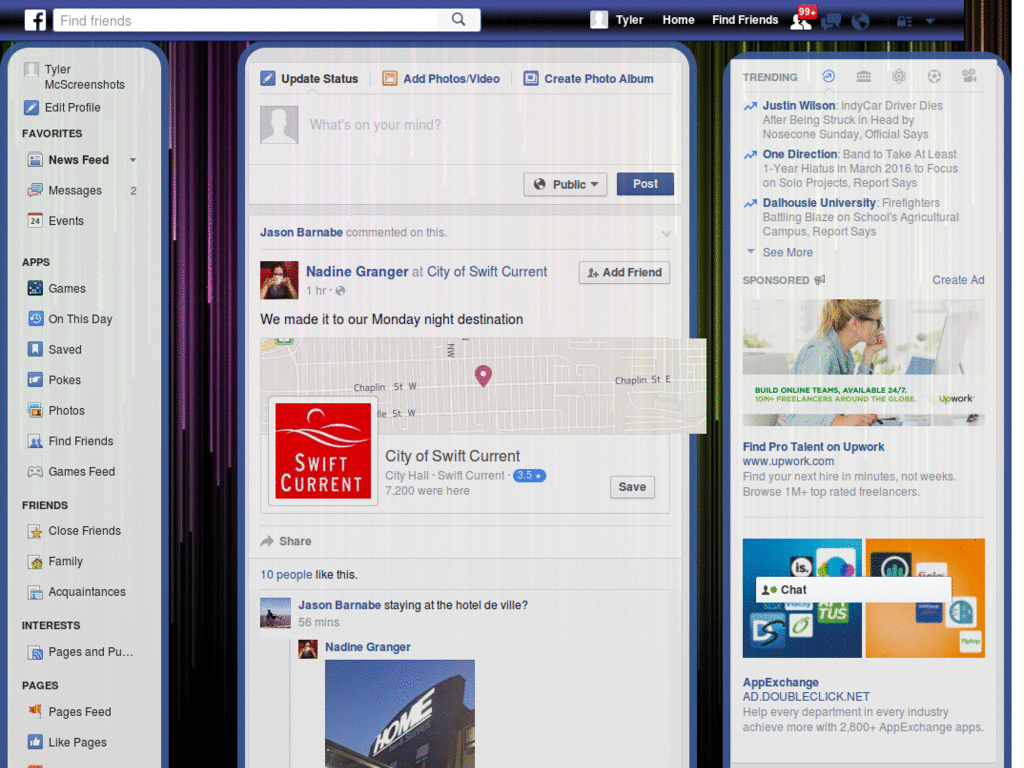The width and height of the screenshot is (1024, 768).
Task: Select entertainment trending icon
Action: tap(969, 76)
